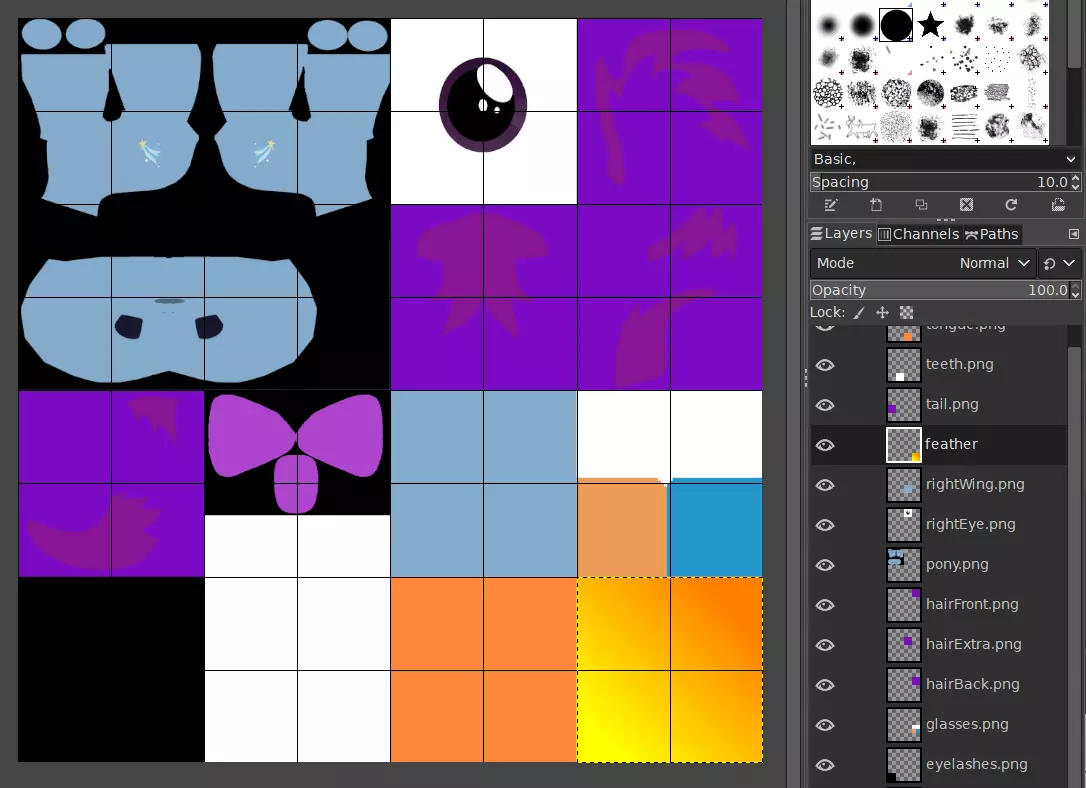Hide the teeth.png layer
The height and width of the screenshot is (788, 1086).
[825, 365]
